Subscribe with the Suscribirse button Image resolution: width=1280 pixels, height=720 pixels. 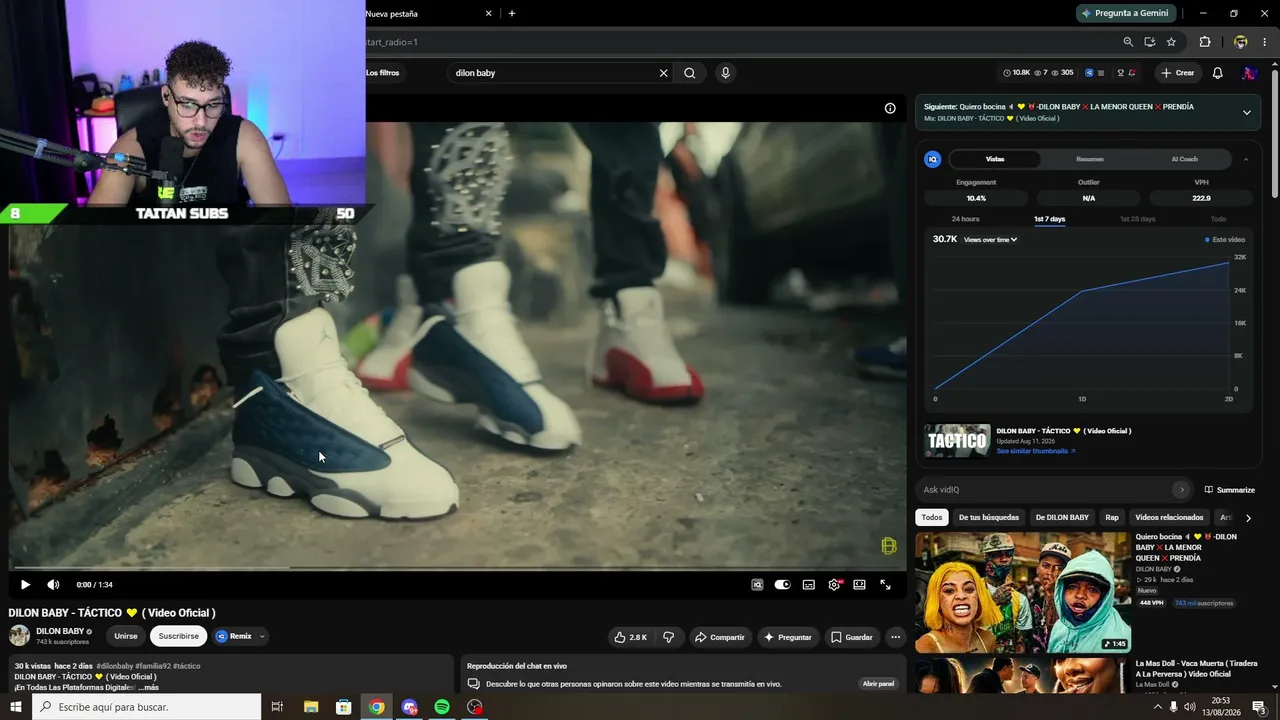(x=179, y=636)
